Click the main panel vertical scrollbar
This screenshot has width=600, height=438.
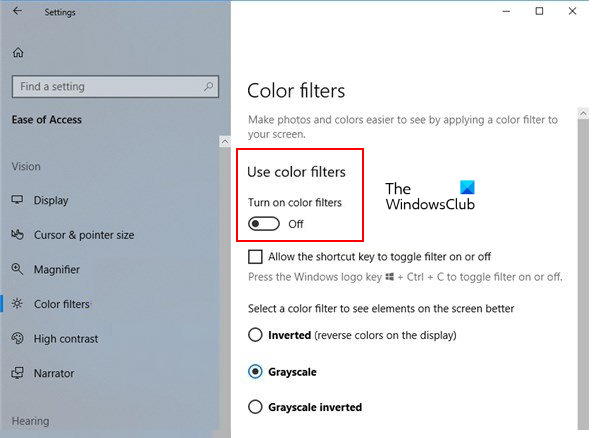(x=583, y=250)
